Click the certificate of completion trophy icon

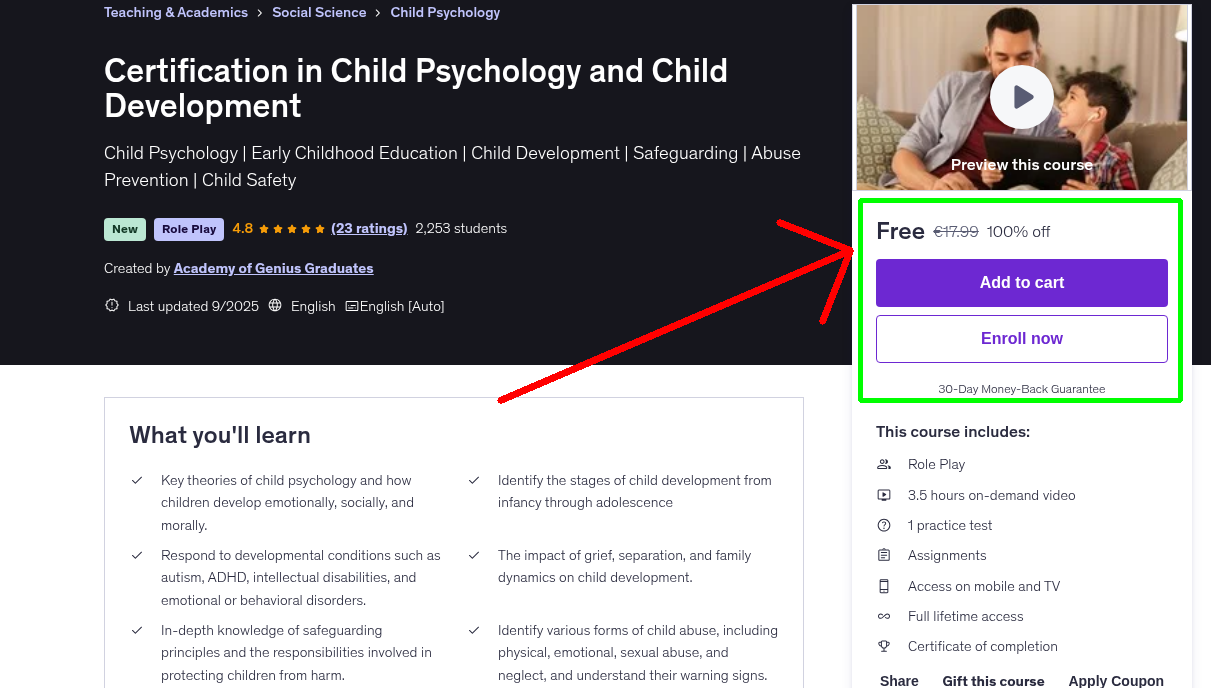click(x=884, y=646)
